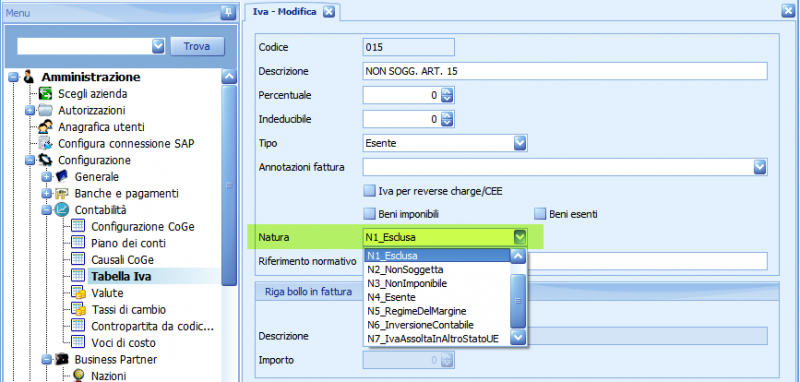Close the main window panel
Image resolution: width=800 pixels, height=382 pixels.
point(788,11)
